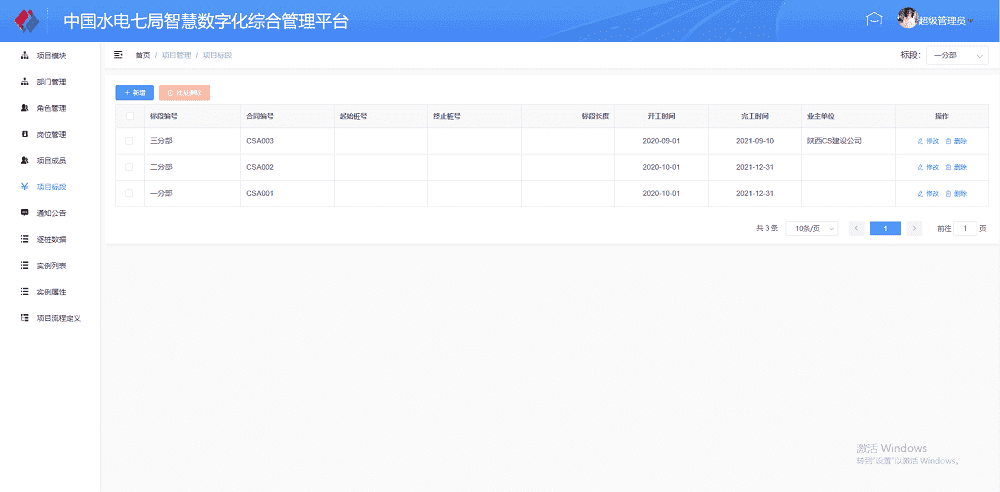This screenshot has width=1000, height=492.
Task: Go to 岗位管理 in the sidebar menu
Action: click(x=50, y=134)
